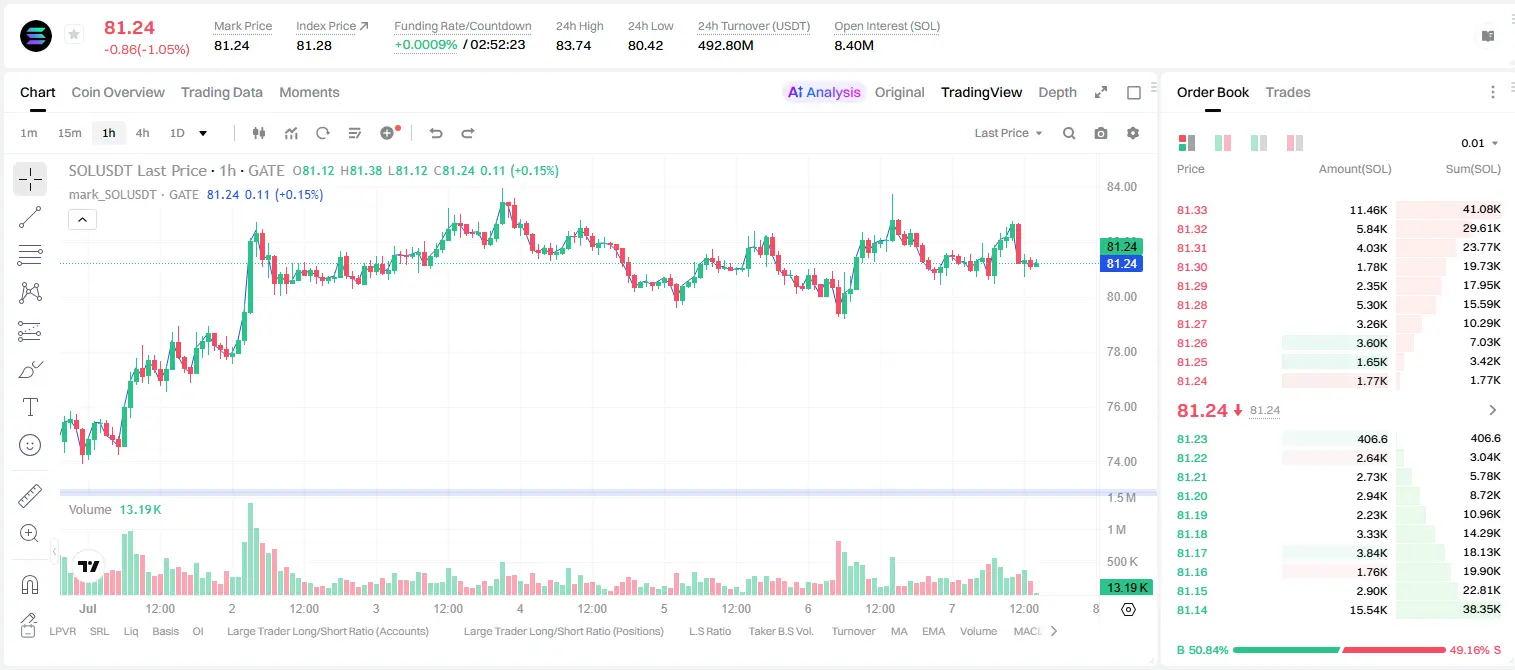Toggle the magnet snap mode
This screenshot has width=1515, height=670.
30,584
